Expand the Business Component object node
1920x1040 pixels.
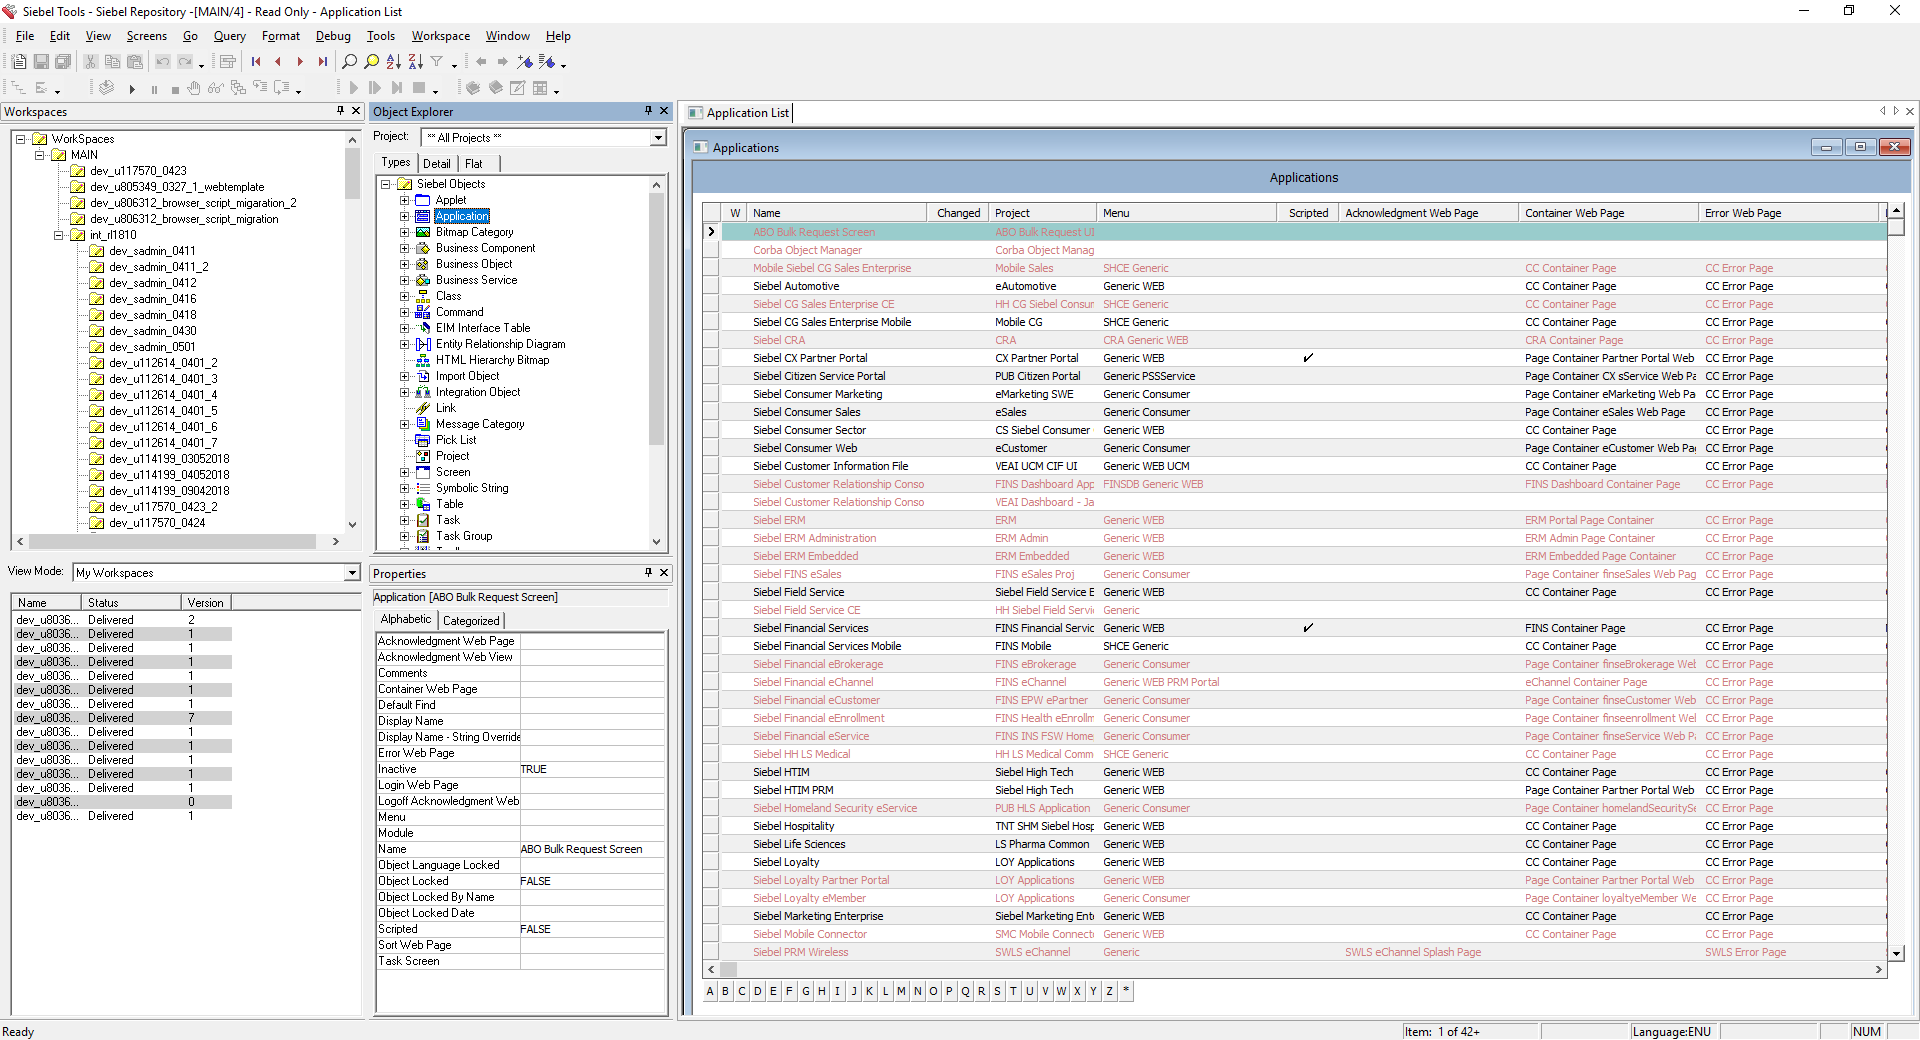(x=405, y=248)
